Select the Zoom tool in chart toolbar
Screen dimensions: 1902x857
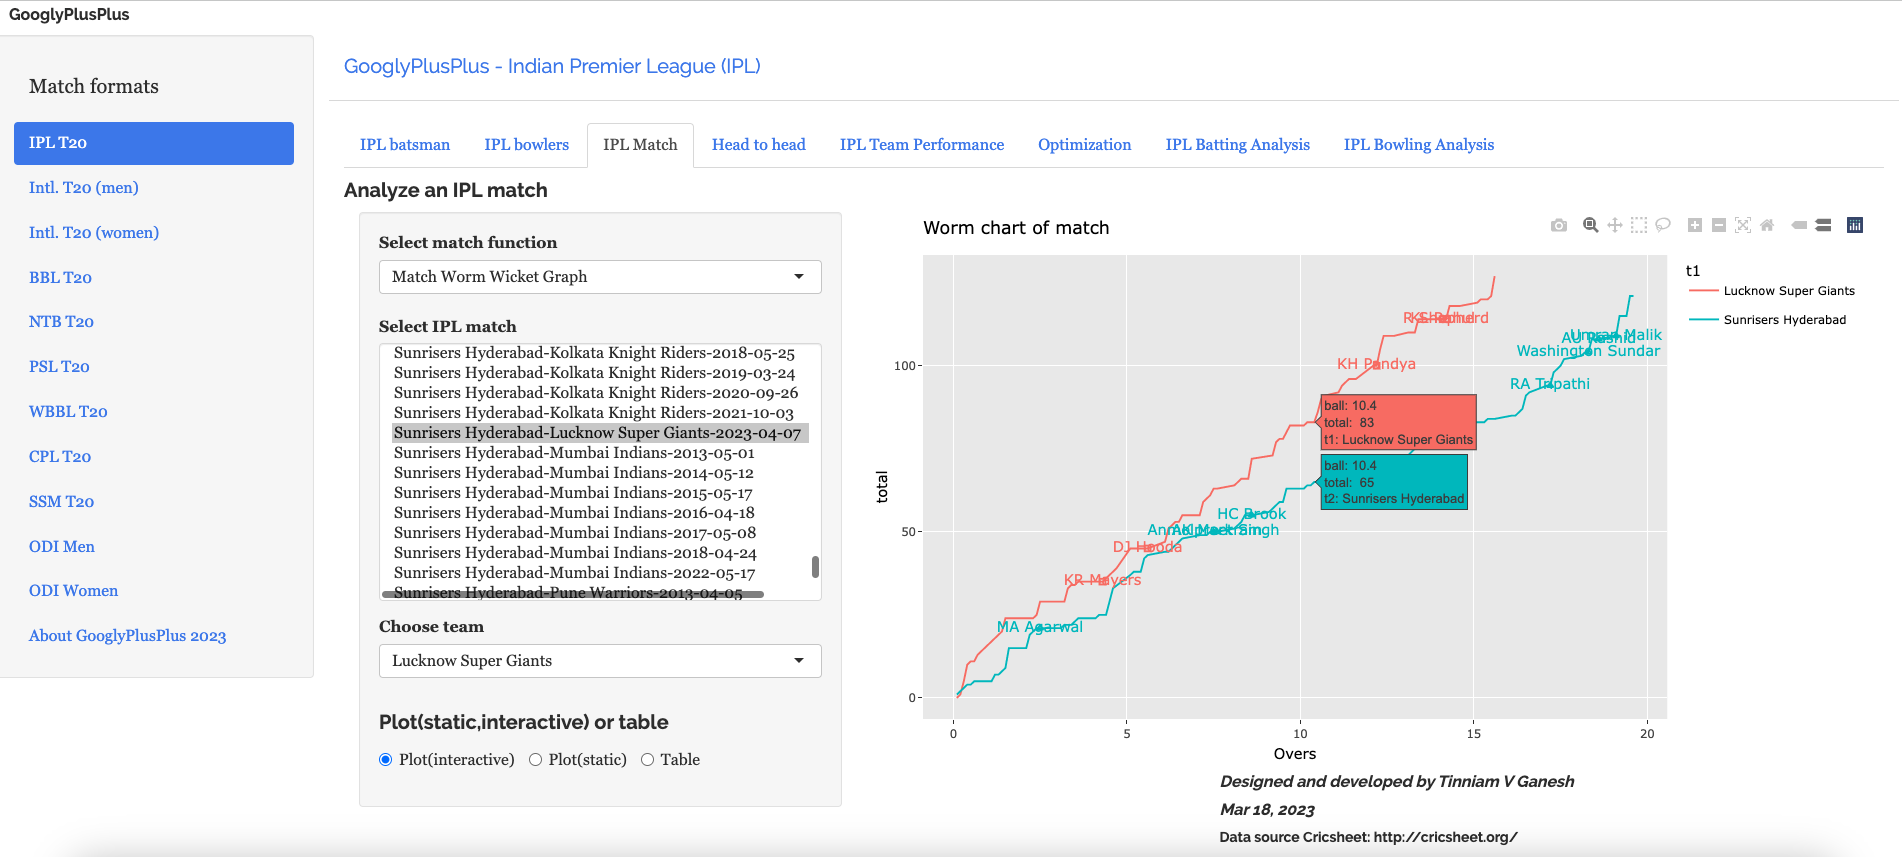tap(1590, 225)
